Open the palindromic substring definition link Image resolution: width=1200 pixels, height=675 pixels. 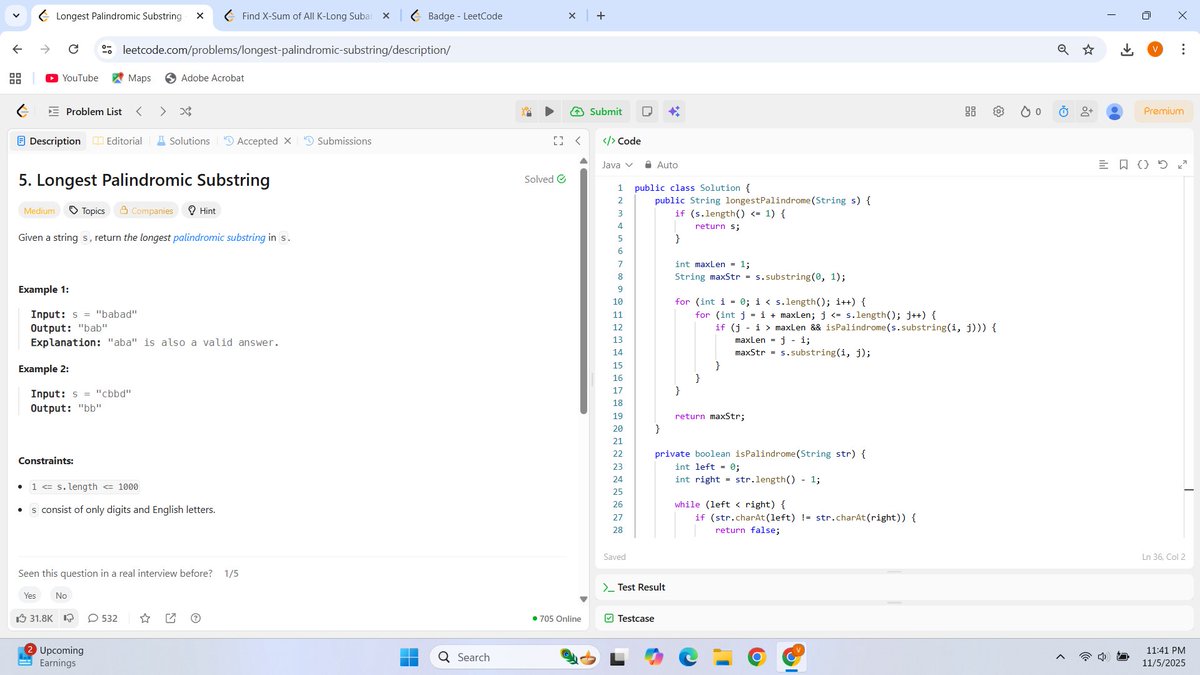click(219, 237)
